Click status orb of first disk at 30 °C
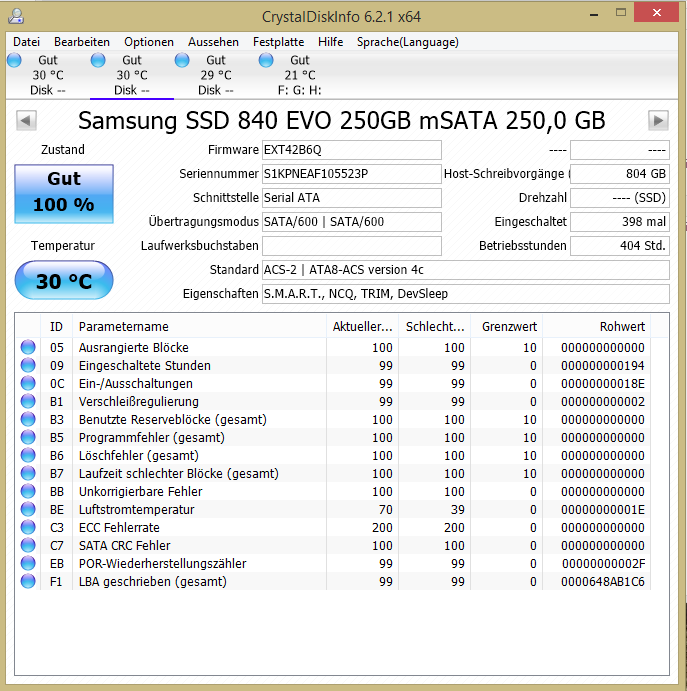This screenshot has width=687, height=691. pyautogui.click(x=14, y=60)
